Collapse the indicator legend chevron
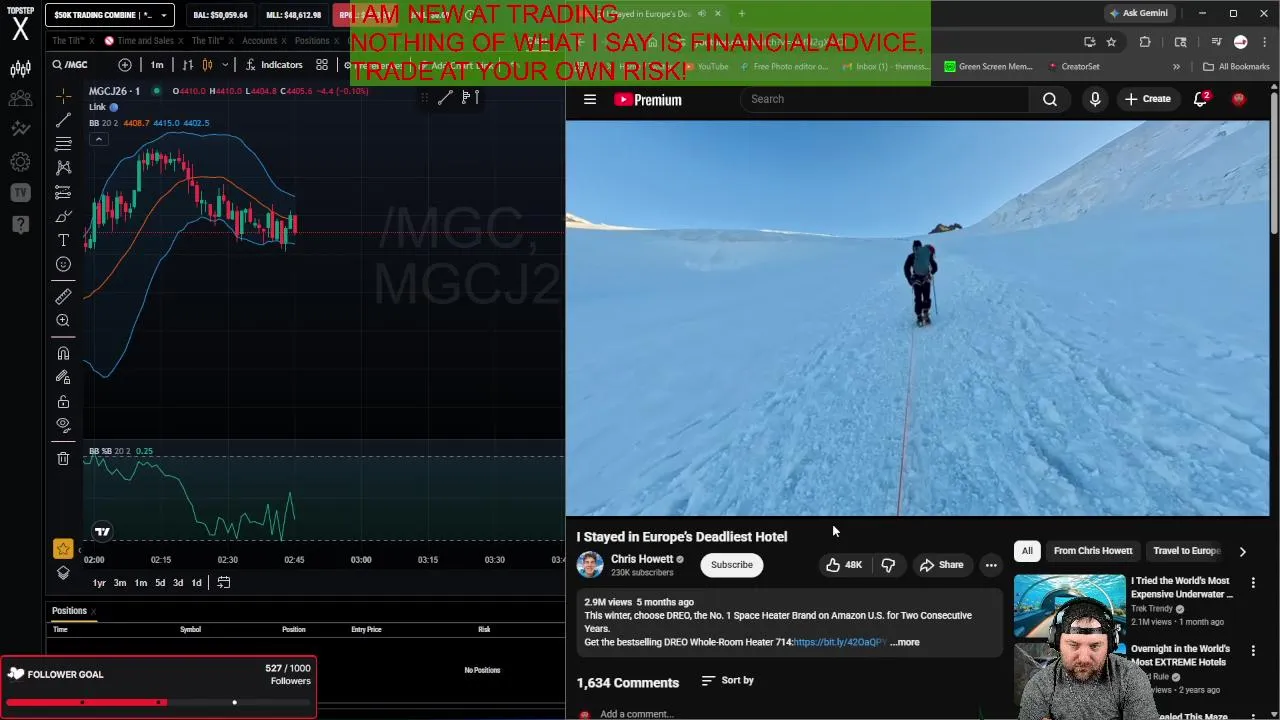Image resolution: width=1280 pixels, height=720 pixels. (x=98, y=139)
